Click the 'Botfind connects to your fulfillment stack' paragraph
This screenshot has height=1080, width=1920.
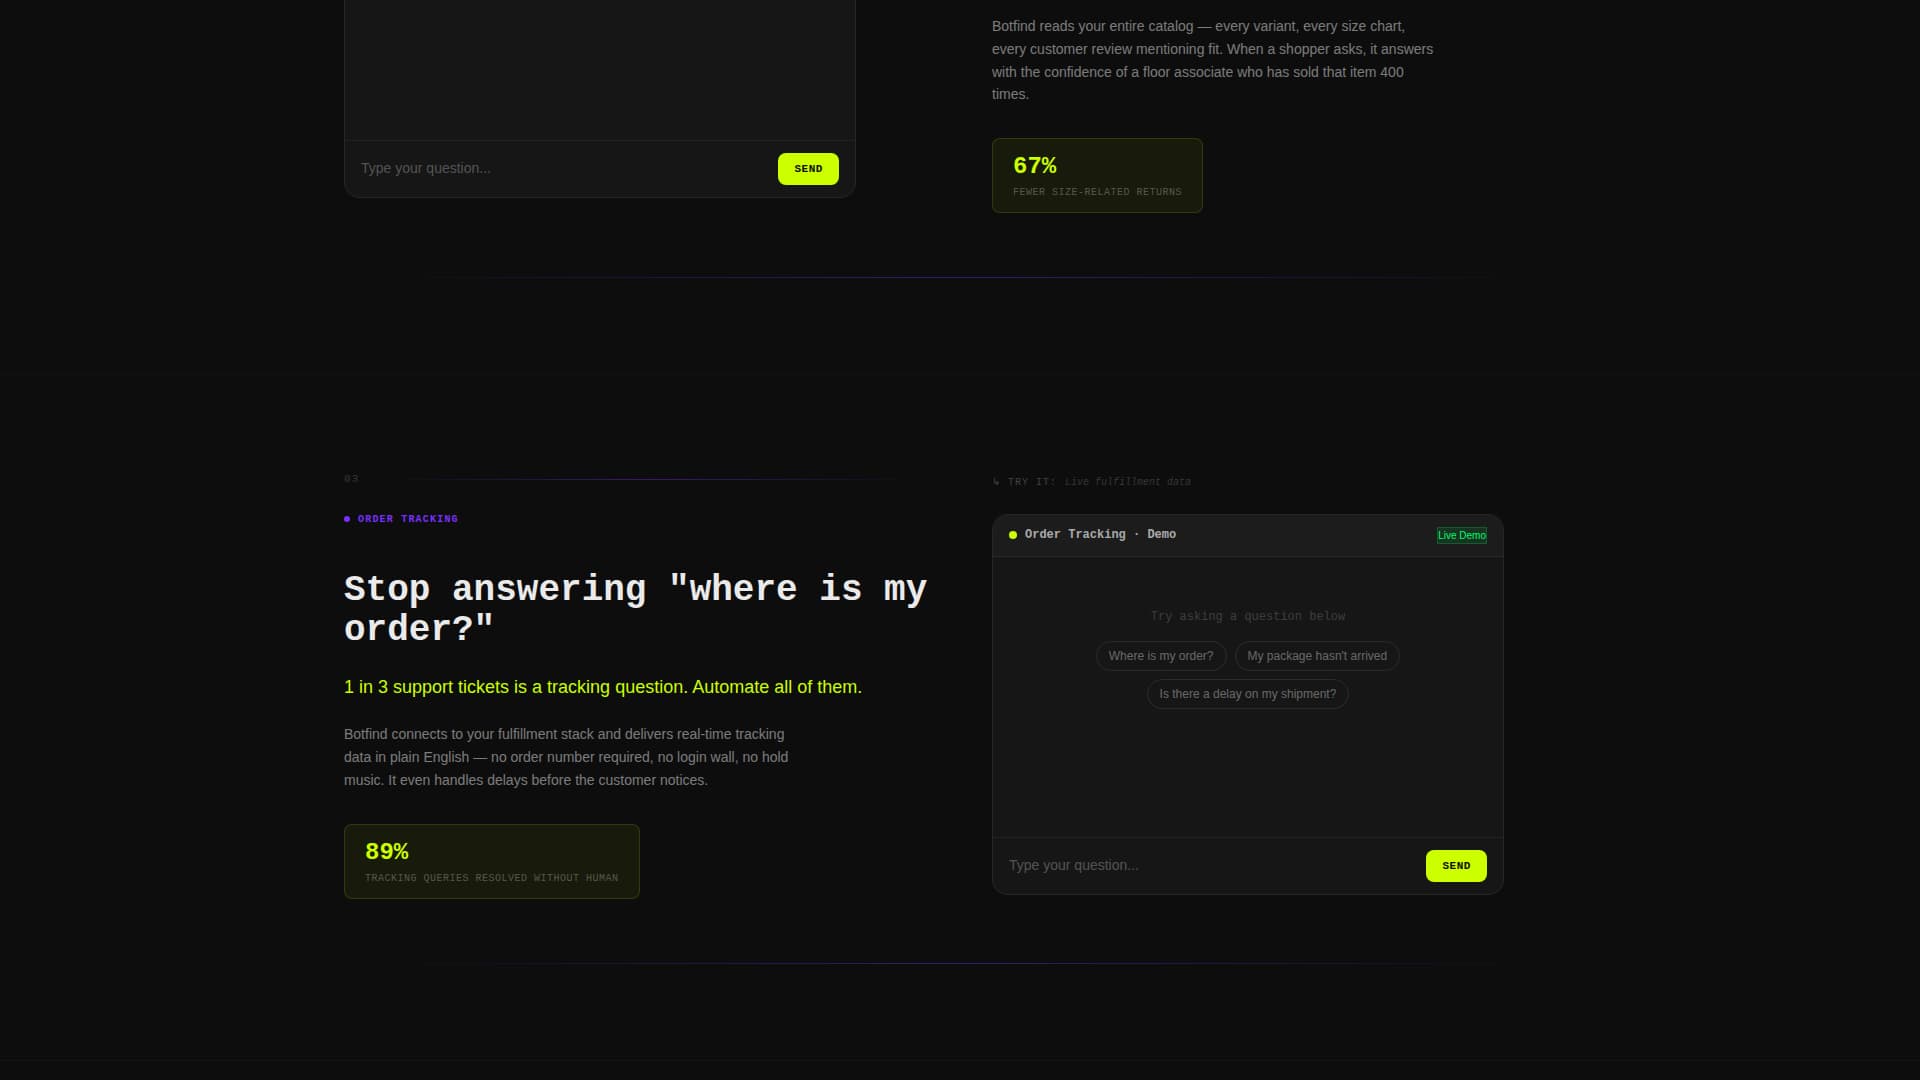click(566, 757)
